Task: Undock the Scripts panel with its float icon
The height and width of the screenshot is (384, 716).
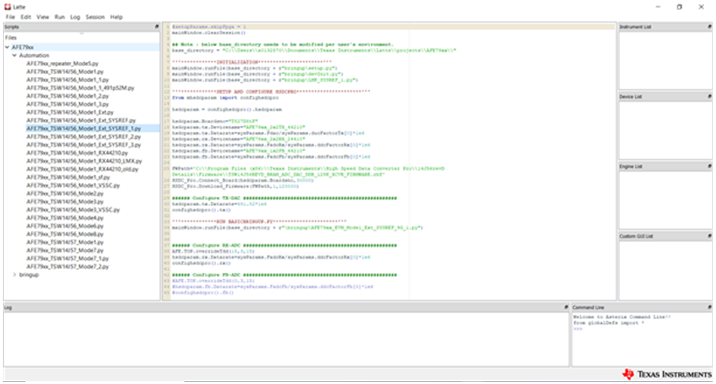Action: [x=157, y=27]
